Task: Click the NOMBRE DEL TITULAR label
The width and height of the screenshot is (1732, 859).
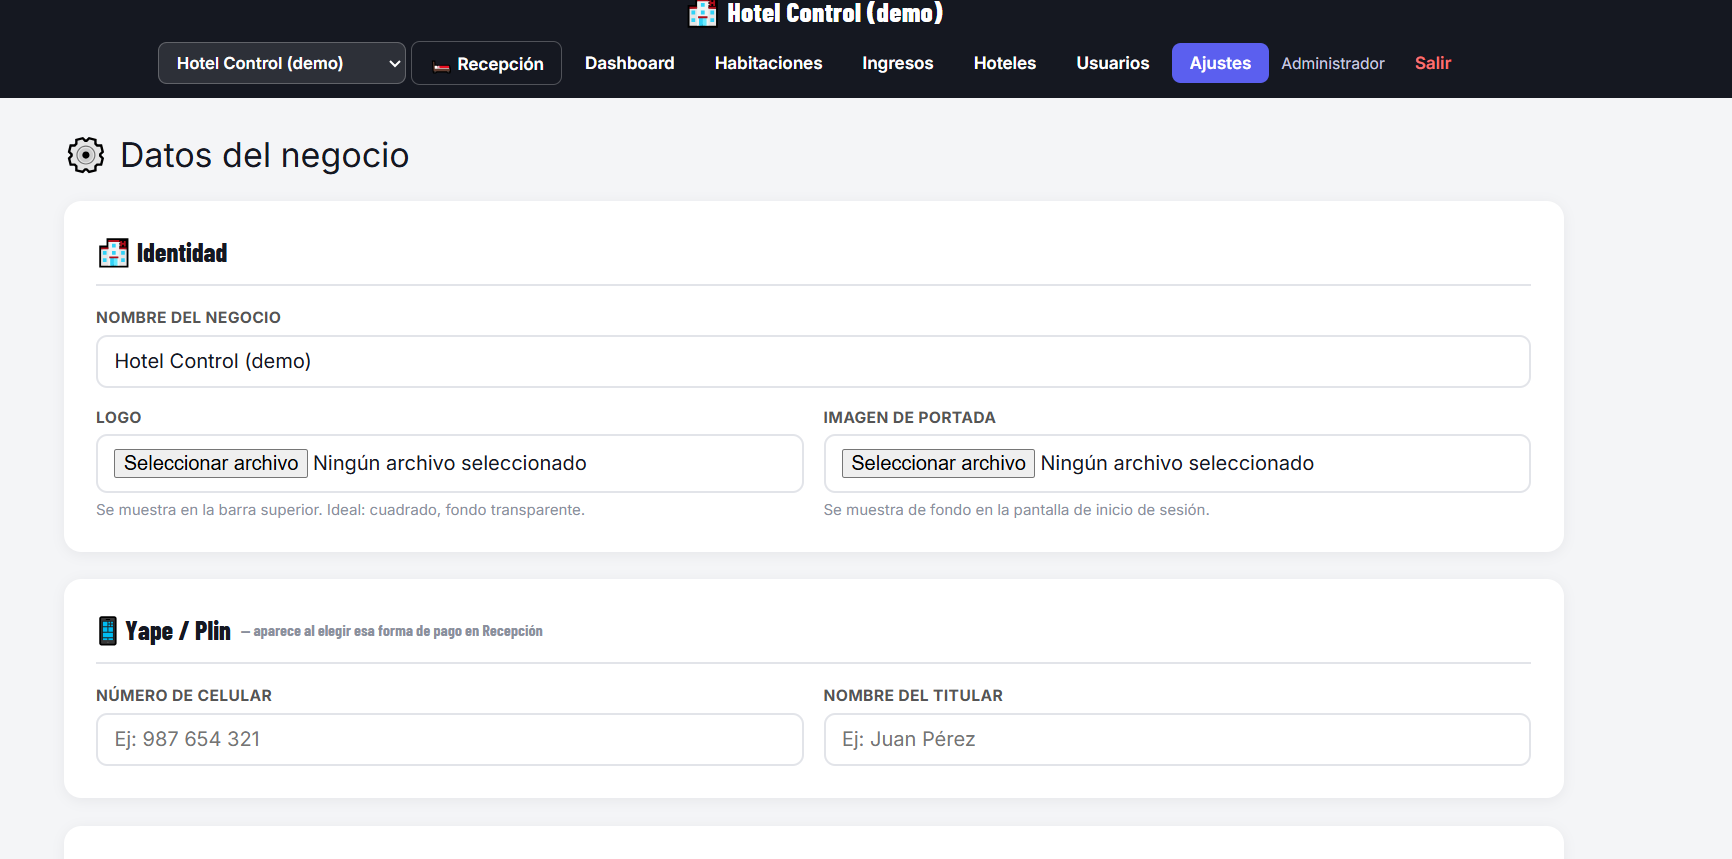Action: (913, 696)
